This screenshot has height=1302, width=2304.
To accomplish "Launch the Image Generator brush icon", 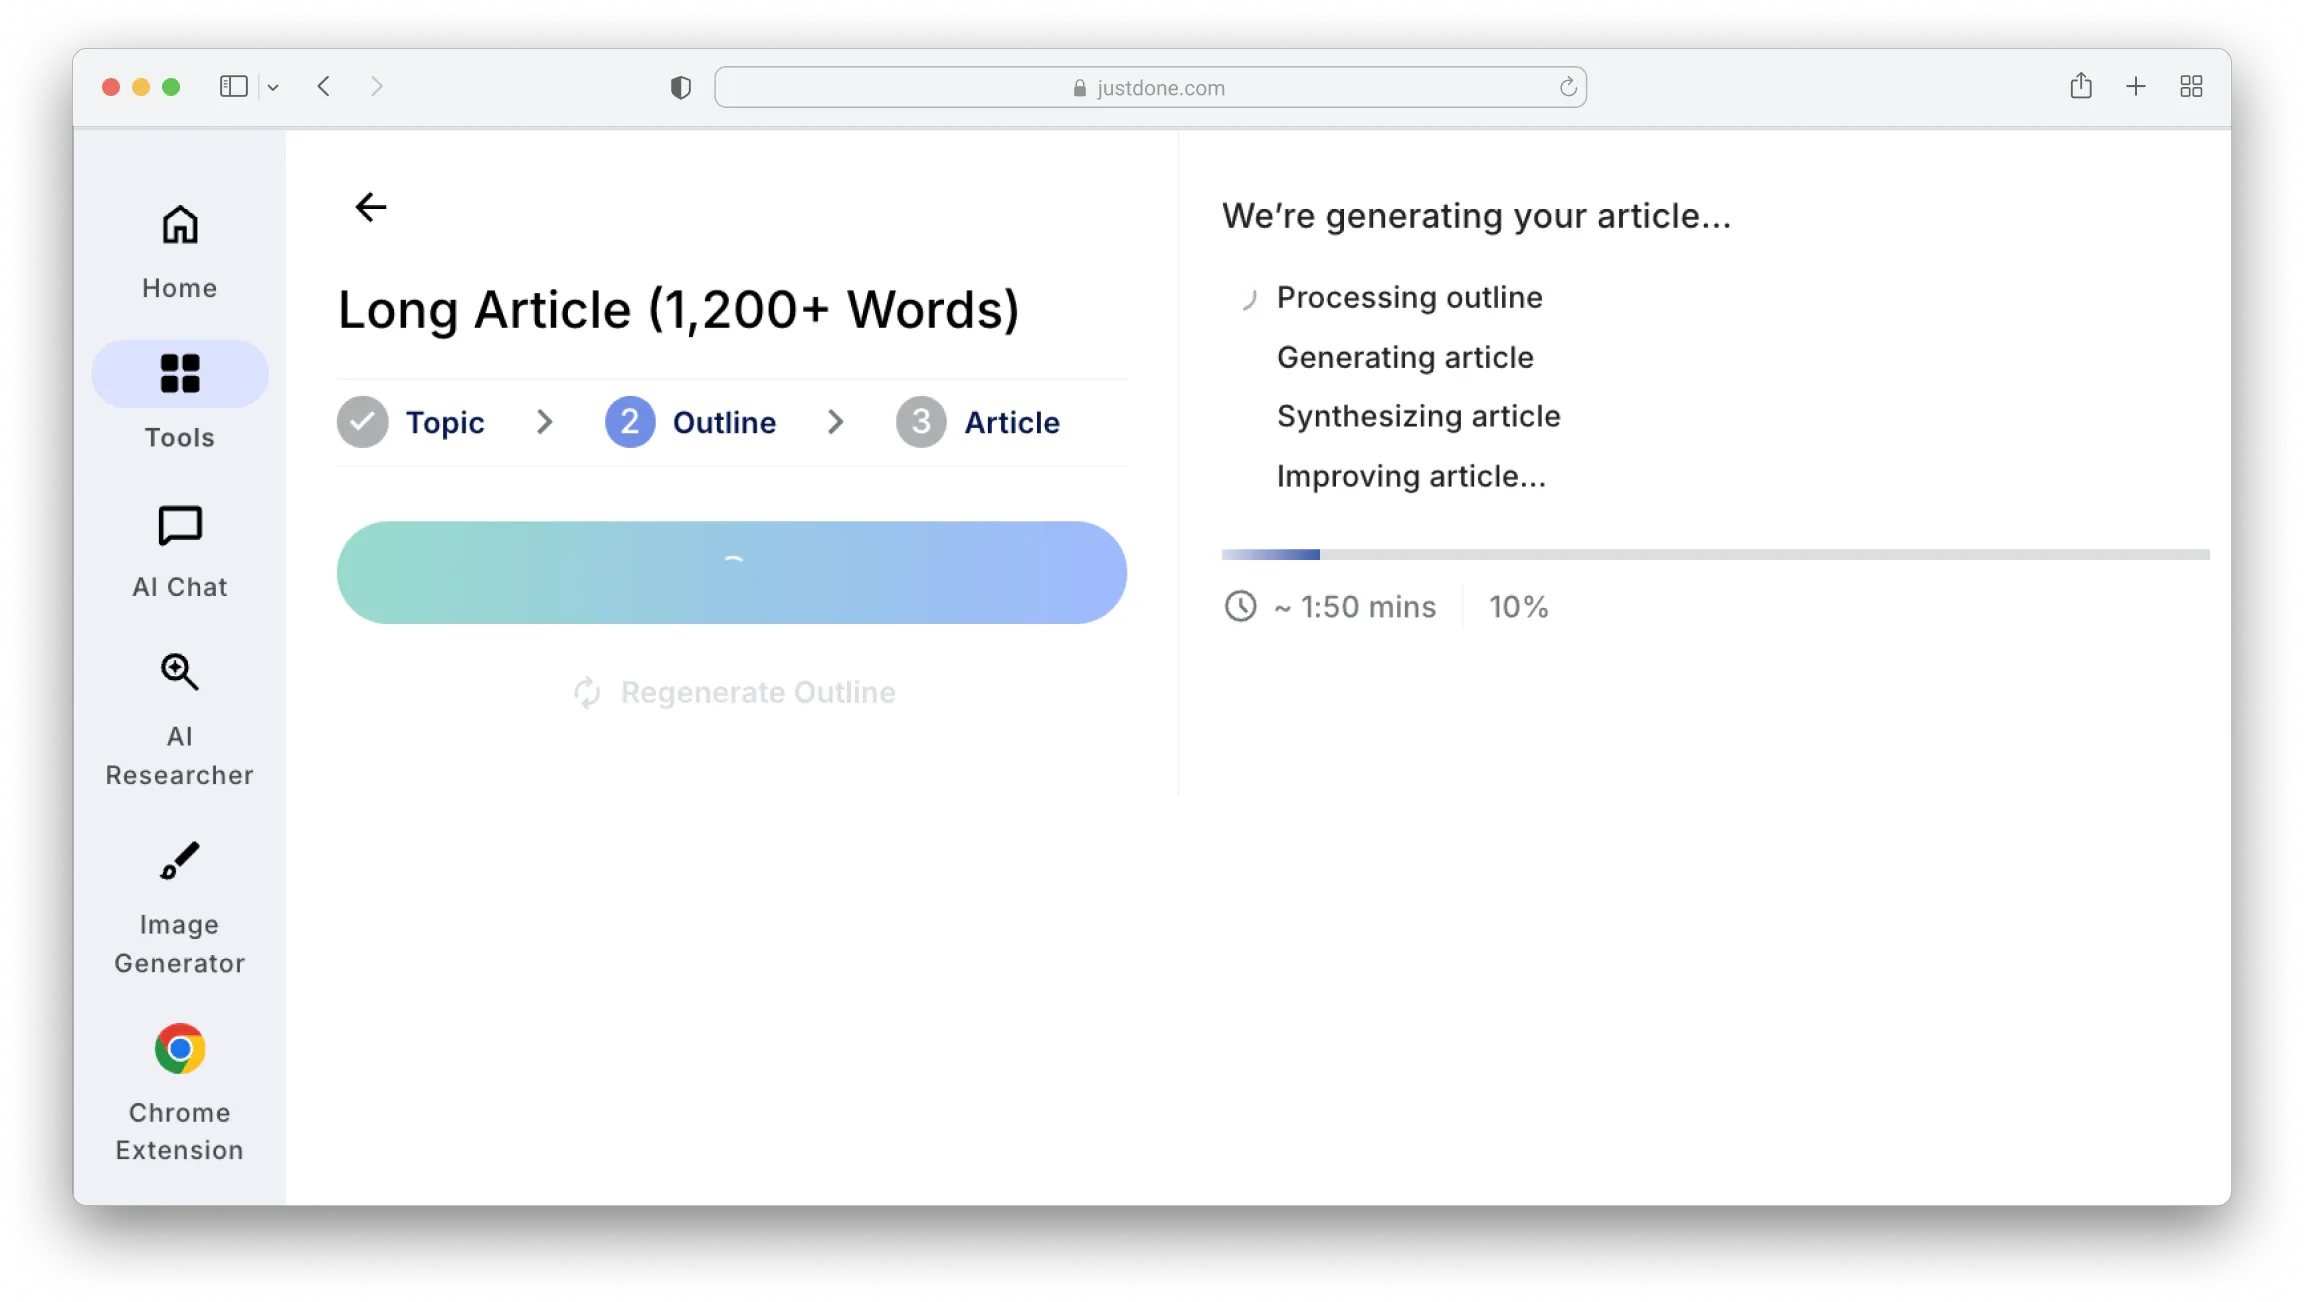I will coord(180,861).
